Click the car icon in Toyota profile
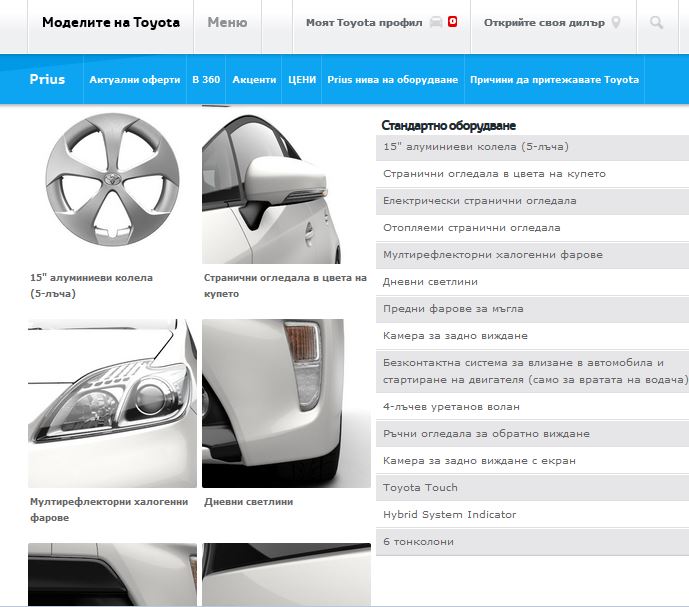The height and width of the screenshot is (607, 689). coord(435,22)
